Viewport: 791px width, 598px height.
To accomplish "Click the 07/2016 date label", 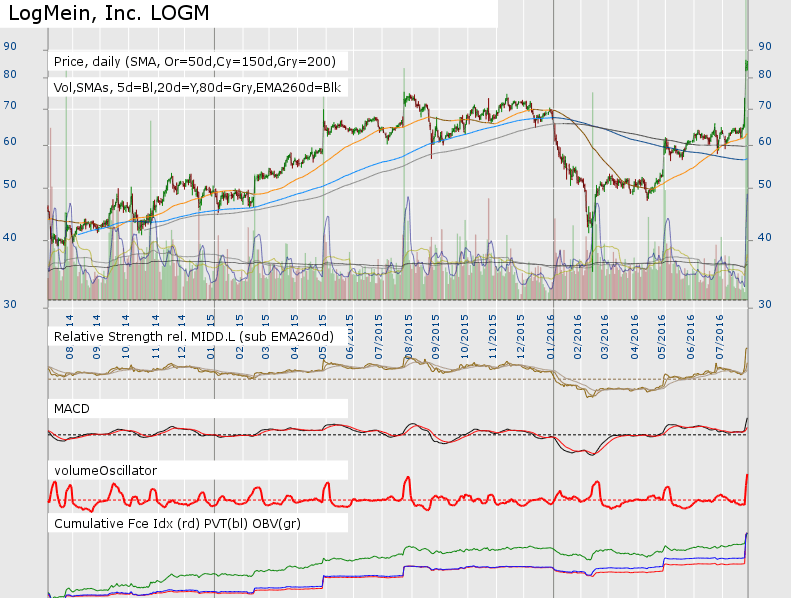I will coord(720,337).
